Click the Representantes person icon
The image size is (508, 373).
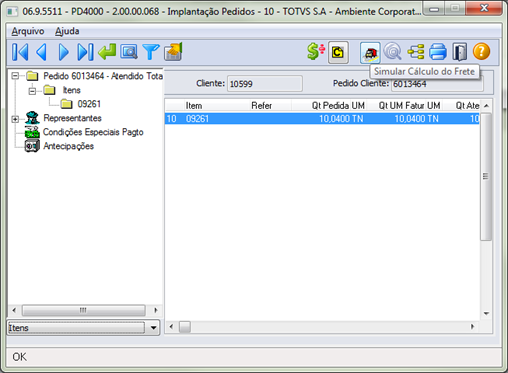(x=32, y=118)
